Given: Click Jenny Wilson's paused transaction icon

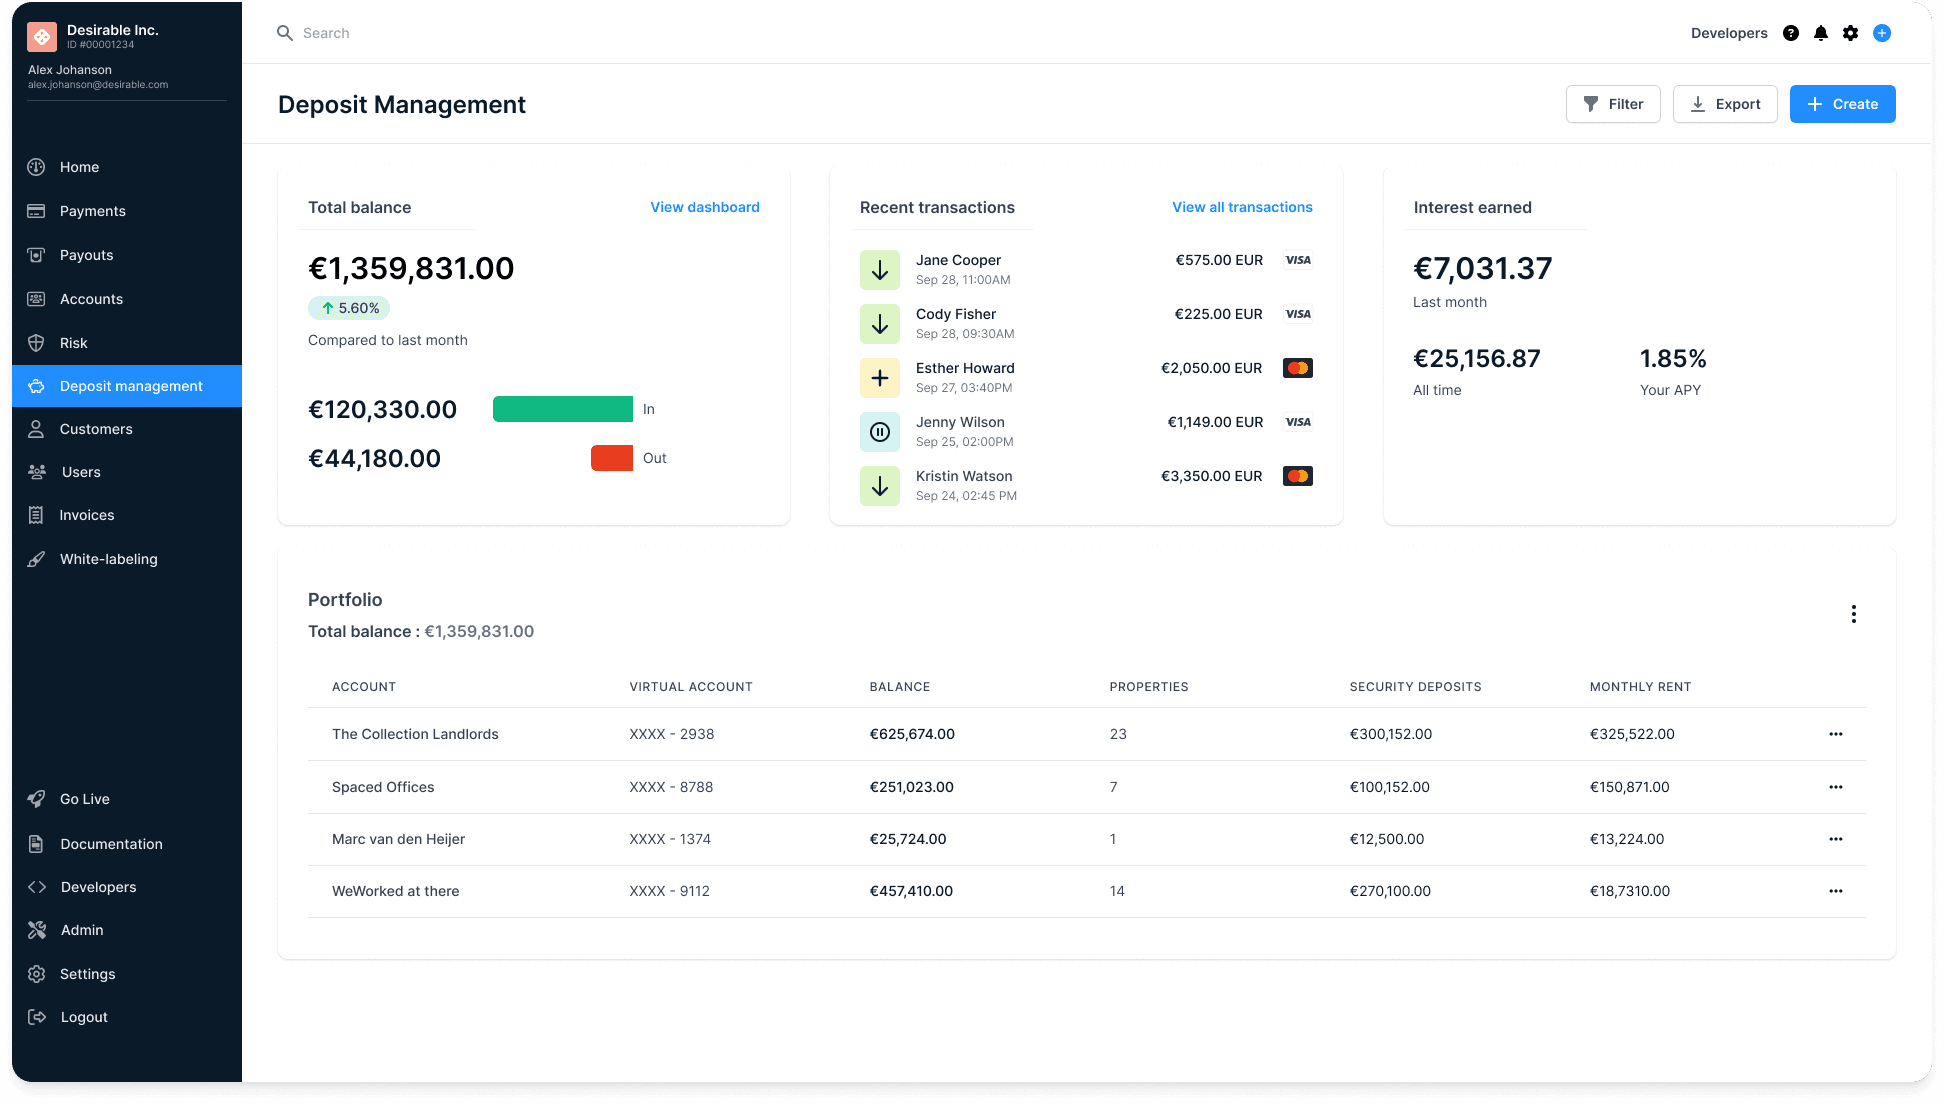Looking at the screenshot, I should coord(880,432).
